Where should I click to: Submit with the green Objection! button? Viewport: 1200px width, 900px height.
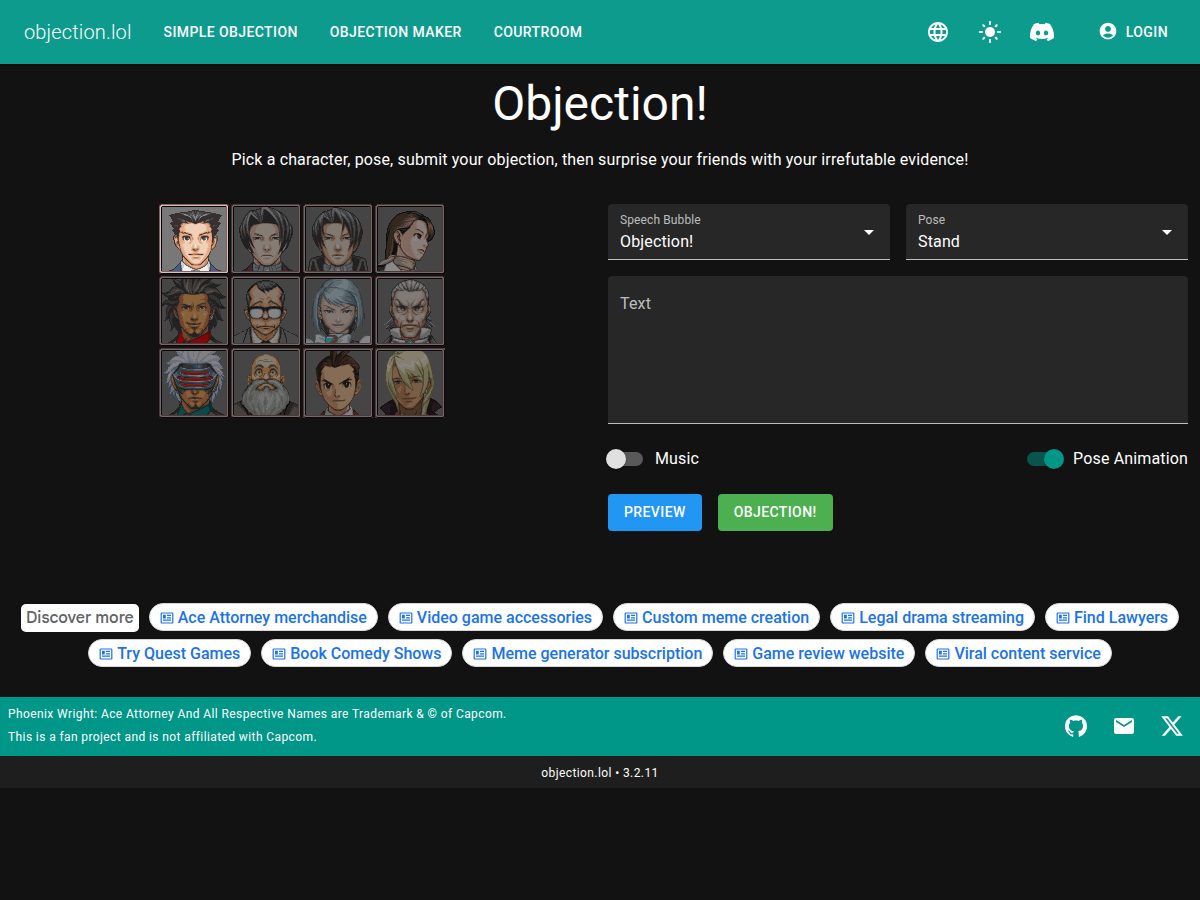click(775, 512)
